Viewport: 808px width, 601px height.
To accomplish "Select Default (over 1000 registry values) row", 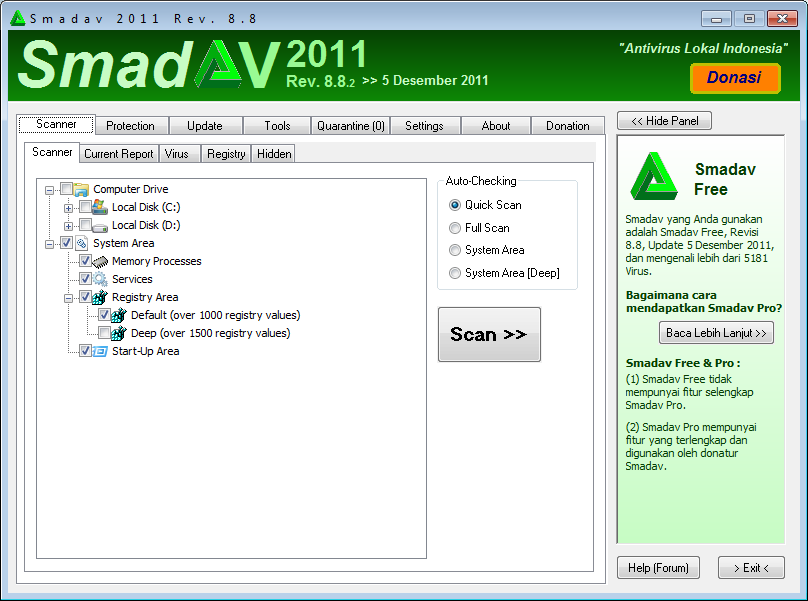I will coord(216,315).
